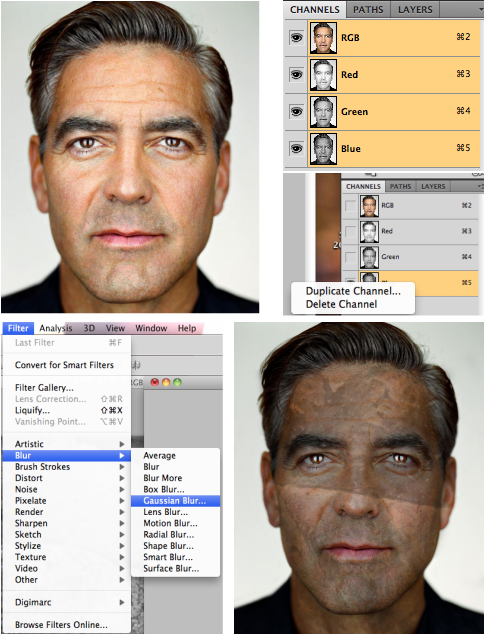Toggle Blue channel eye in top Channels panel
The image size is (485, 635).
pyautogui.click(x=296, y=149)
